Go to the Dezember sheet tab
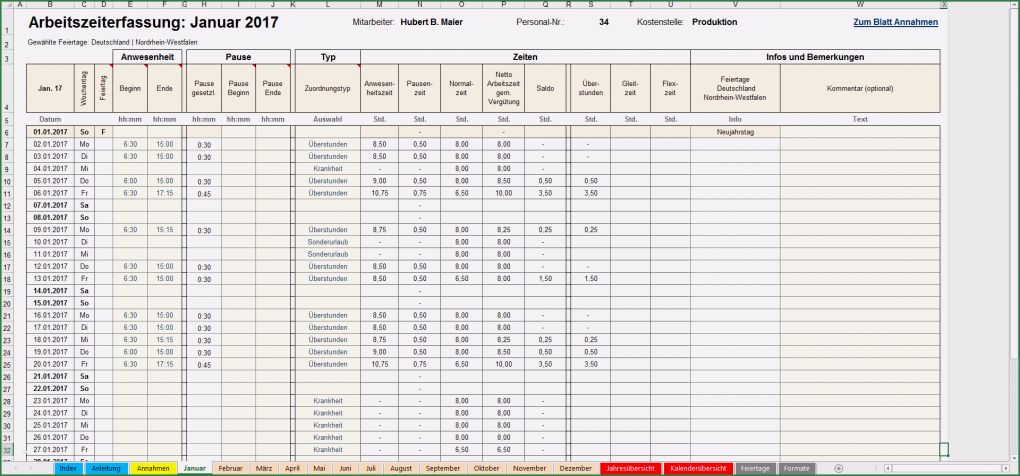This screenshot has height=476, width=1020. 576,468
